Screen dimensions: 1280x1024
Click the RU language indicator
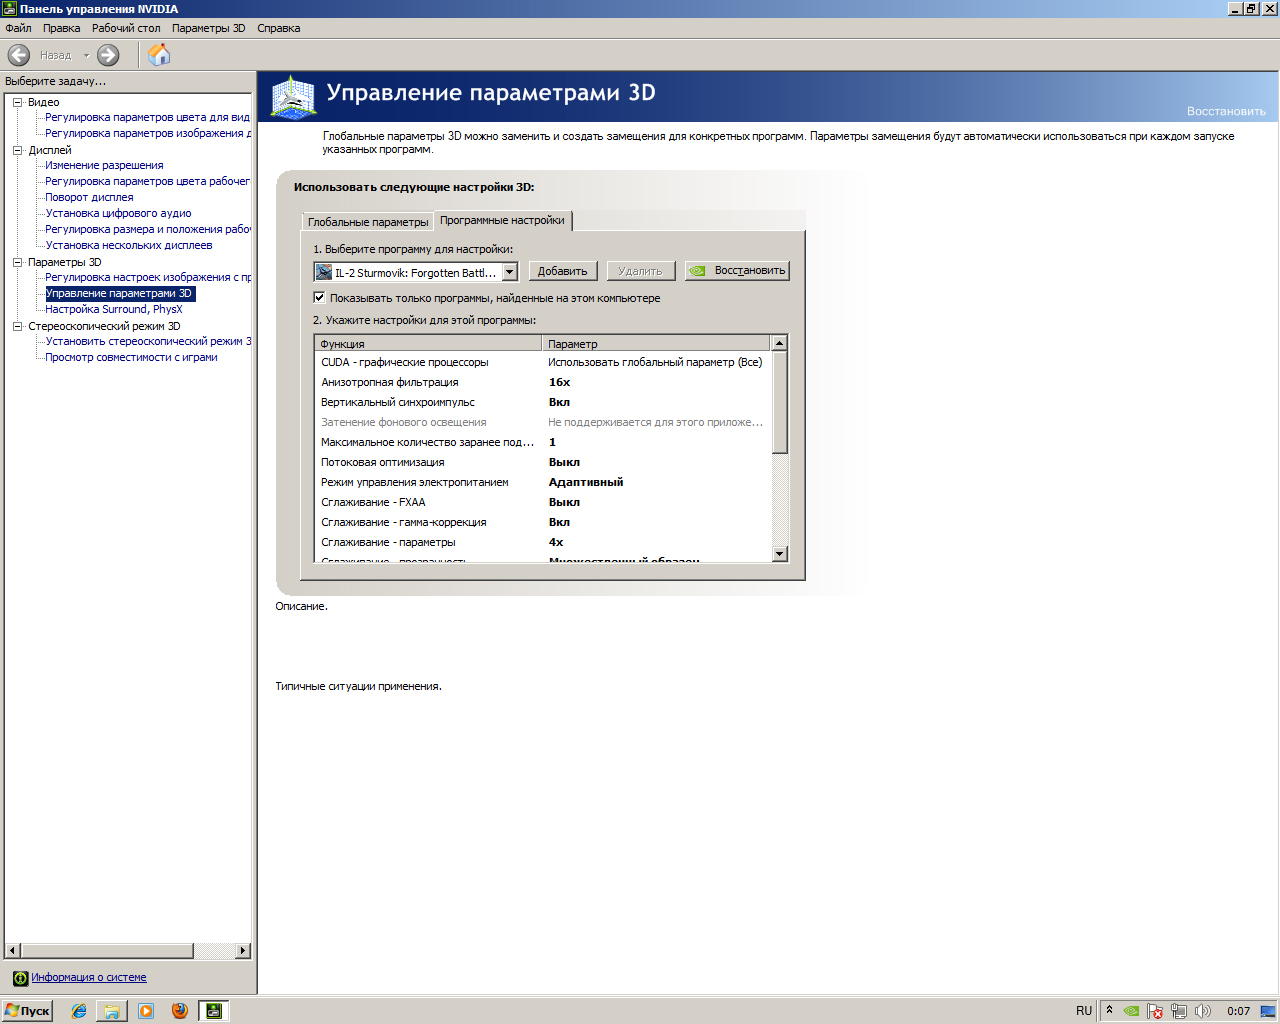click(x=1084, y=1011)
